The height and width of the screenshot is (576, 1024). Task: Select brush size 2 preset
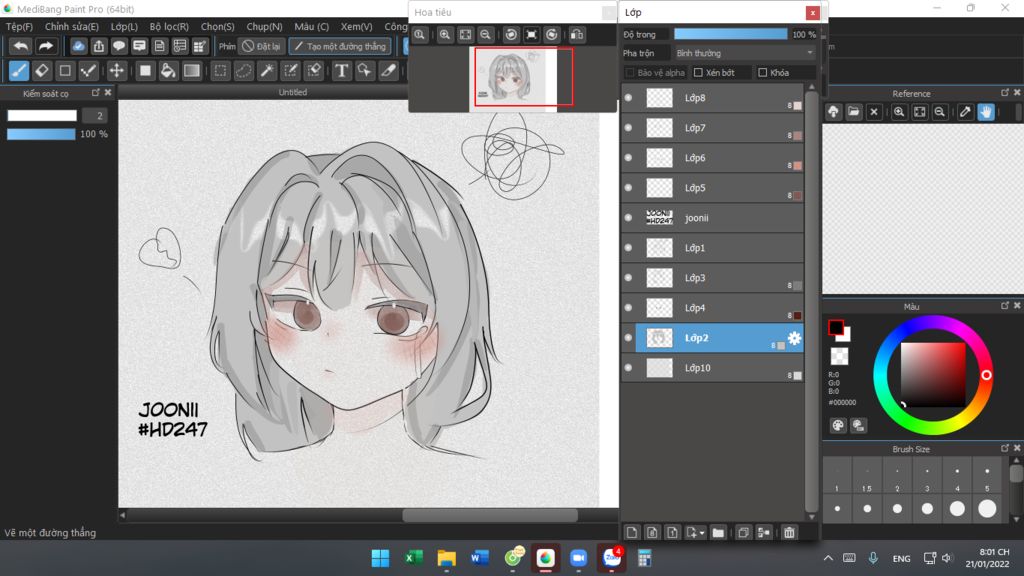pos(897,477)
